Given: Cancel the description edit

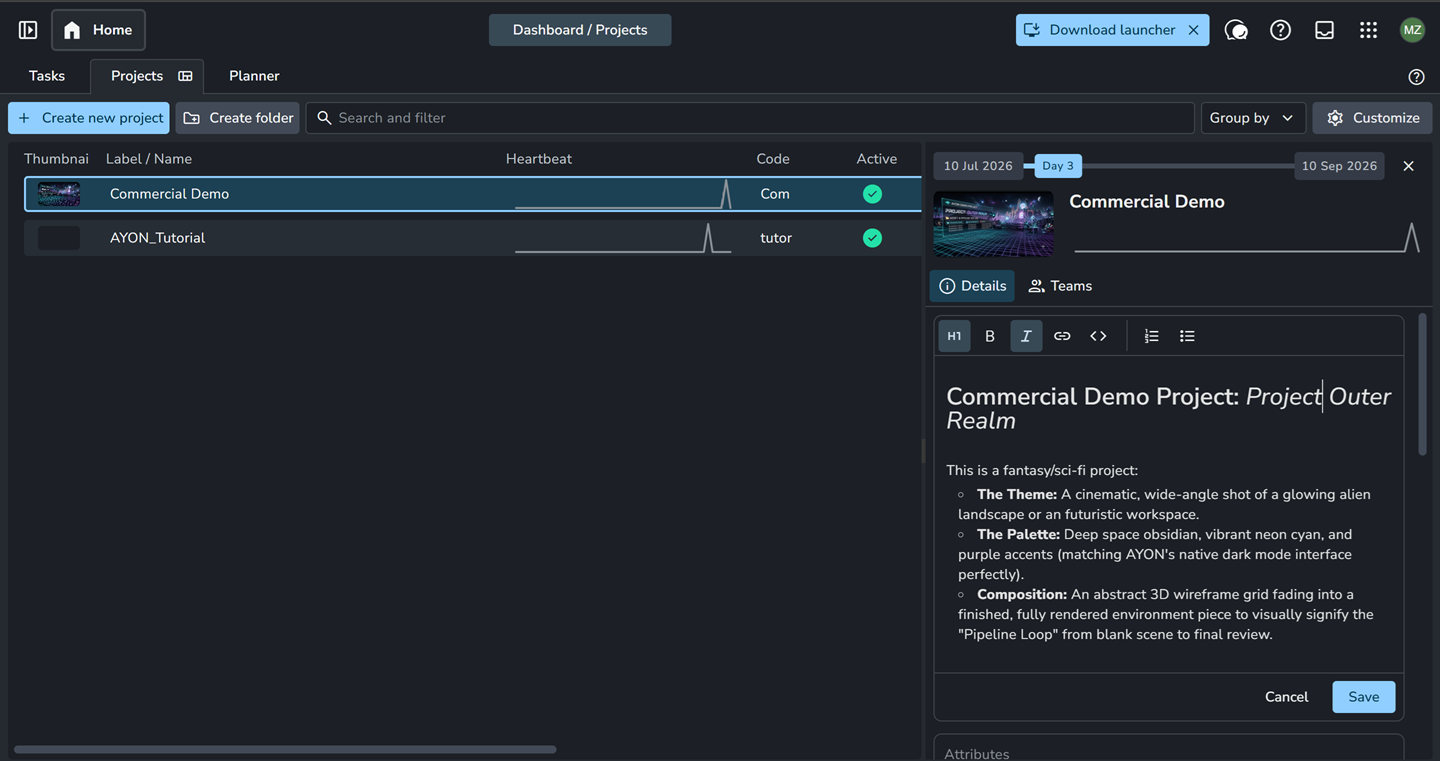Looking at the screenshot, I should 1286,697.
